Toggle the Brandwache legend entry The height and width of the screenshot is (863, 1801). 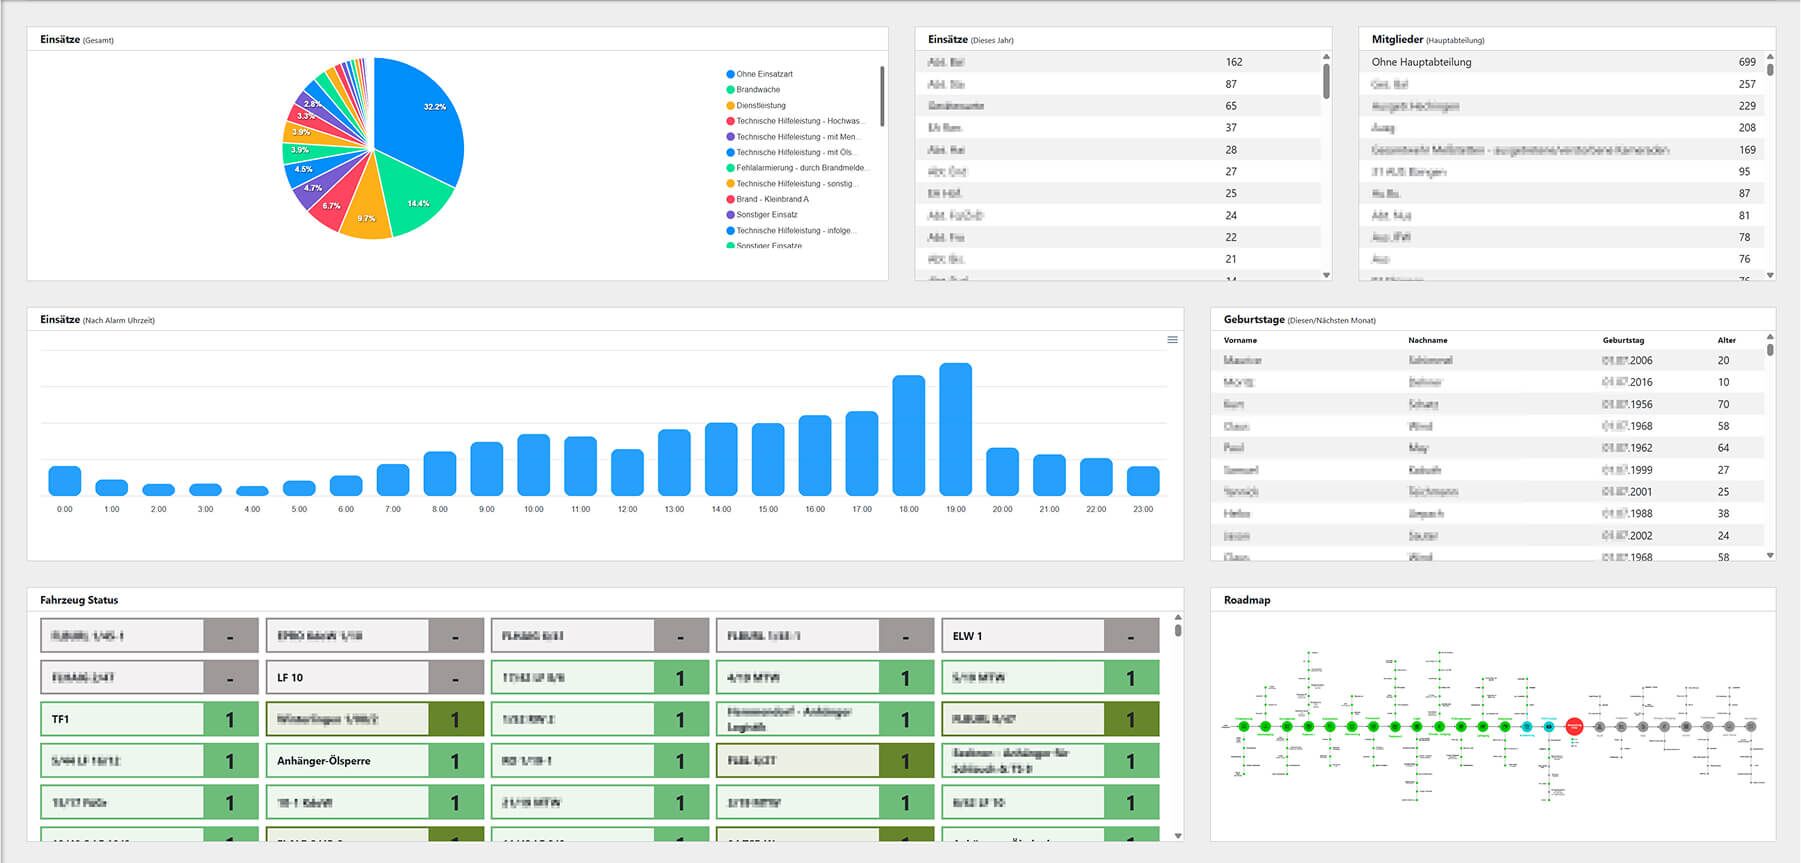click(757, 90)
